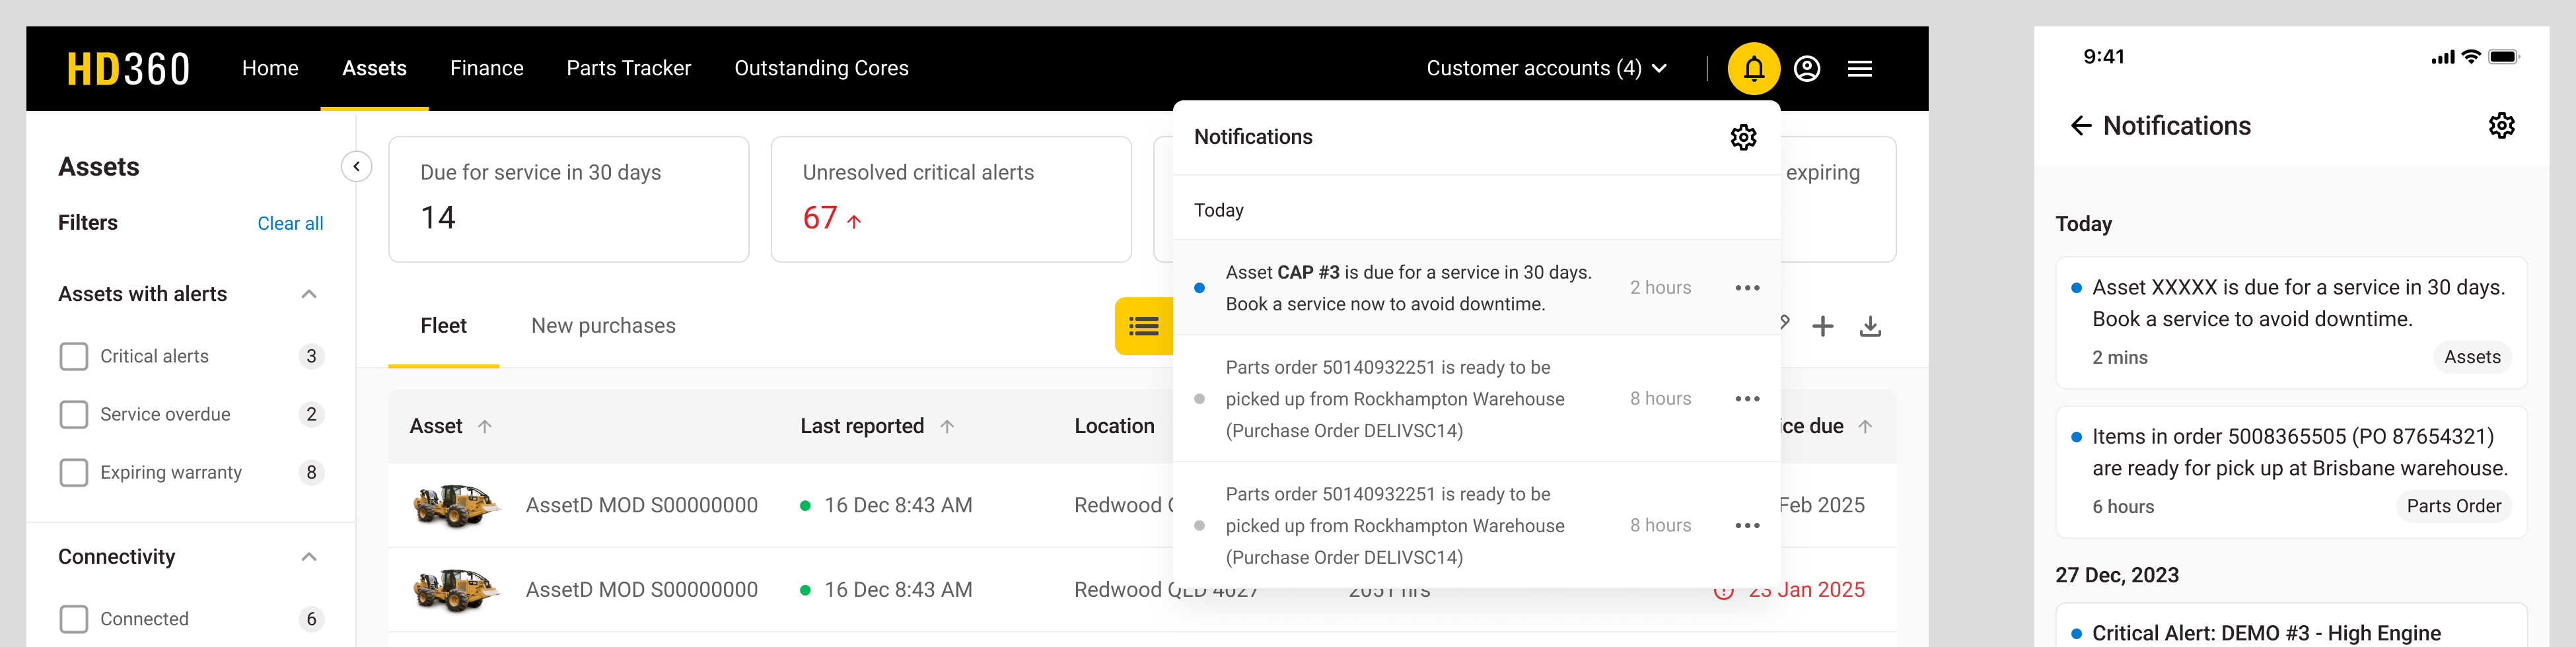Open mobile Asset XXXXX service notification card
Screen dimensions: 2576x647
(x=2291, y=323)
